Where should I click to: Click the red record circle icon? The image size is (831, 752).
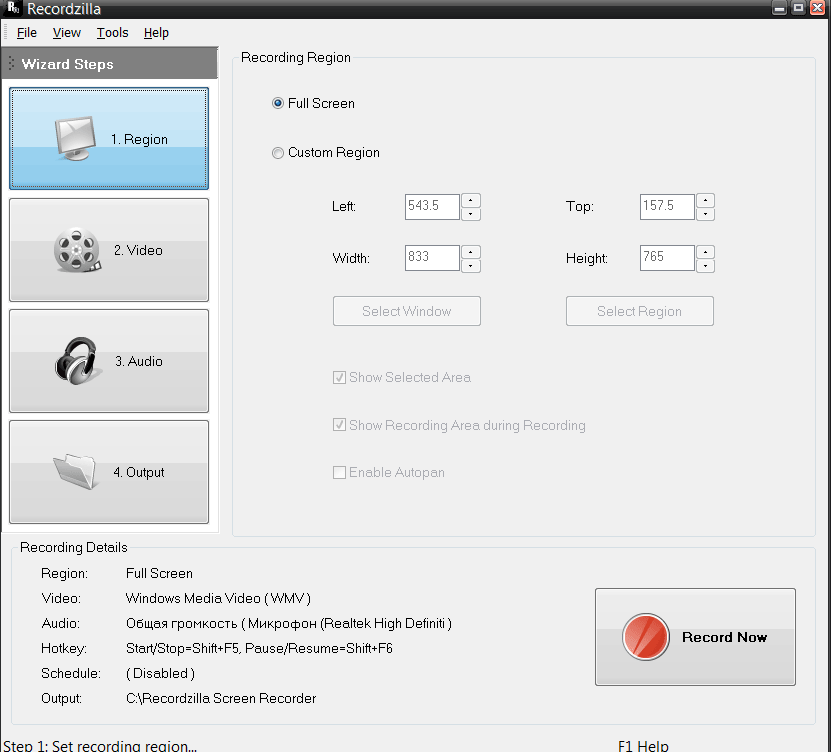(x=646, y=636)
